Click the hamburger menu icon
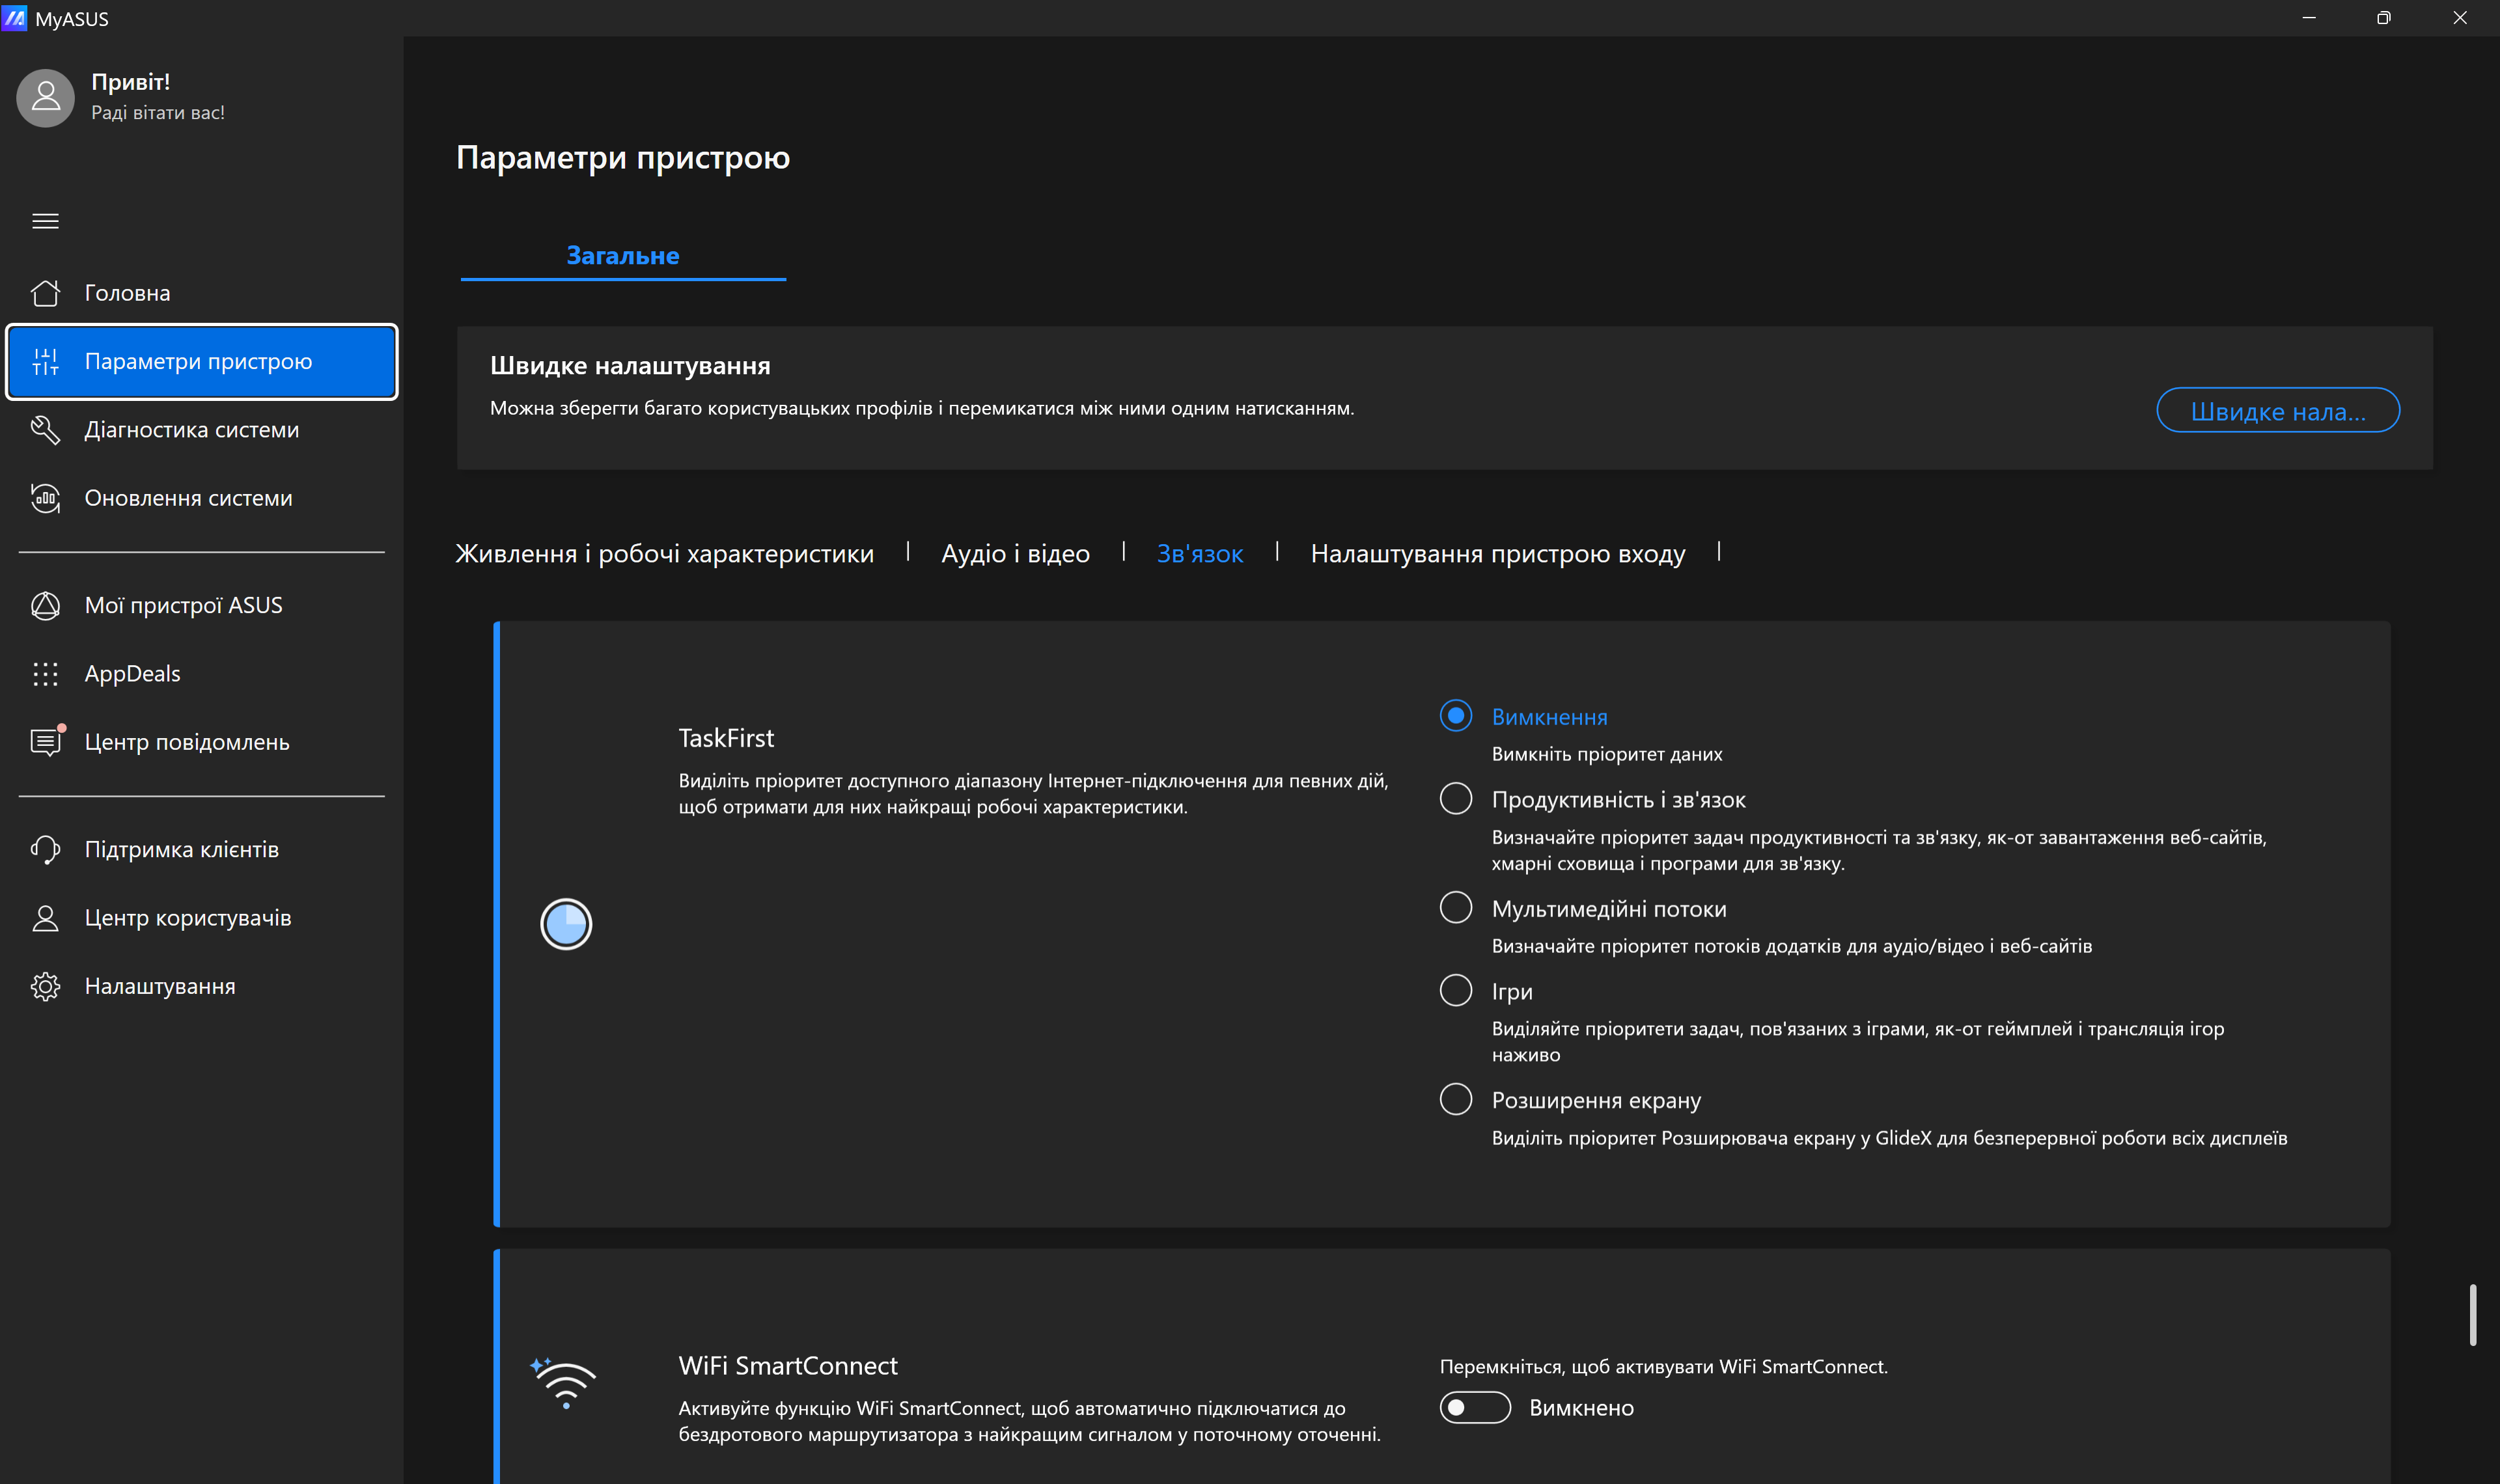Image resolution: width=2500 pixels, height=1484 pixels. click(45, 221)
